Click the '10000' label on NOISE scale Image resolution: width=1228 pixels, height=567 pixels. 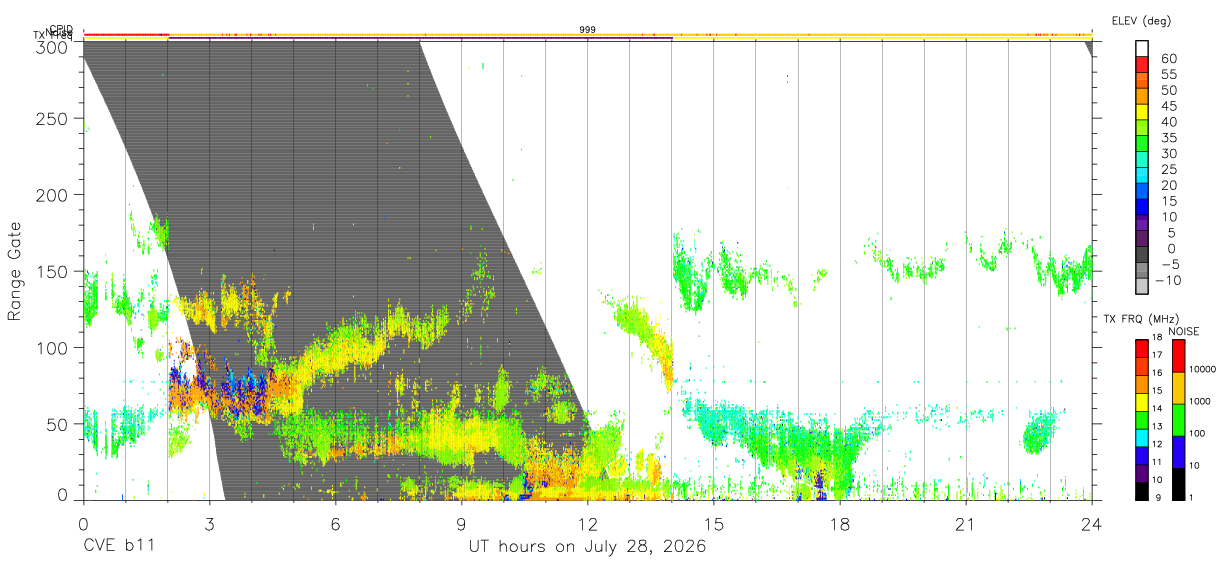pyautogui.click(x=1203, y=369)
